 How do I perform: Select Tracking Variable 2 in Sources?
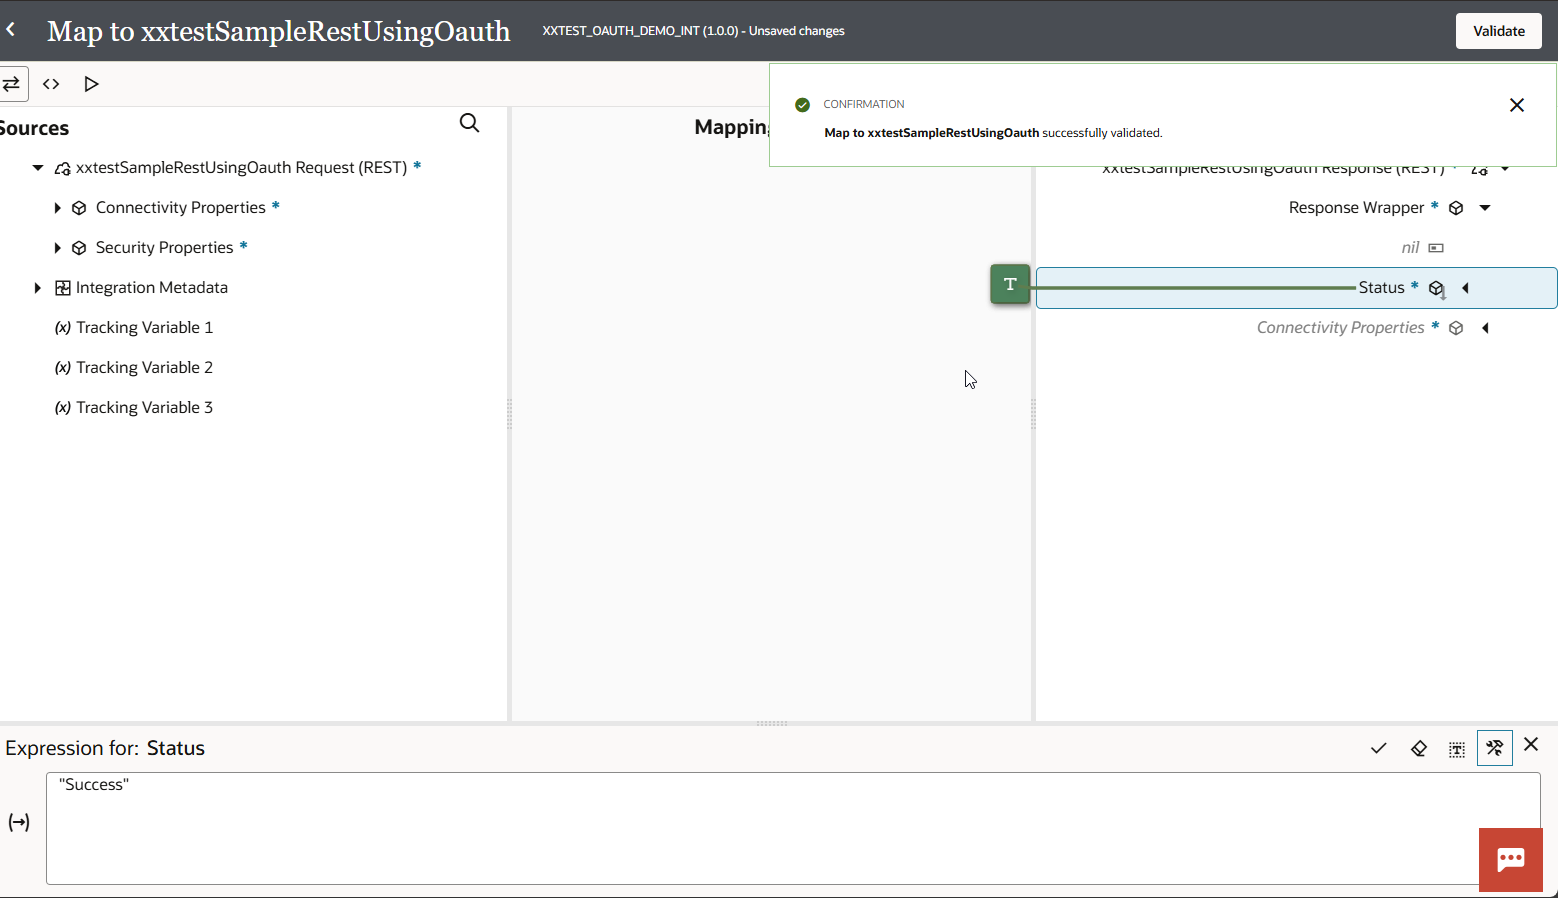point(144,367)
